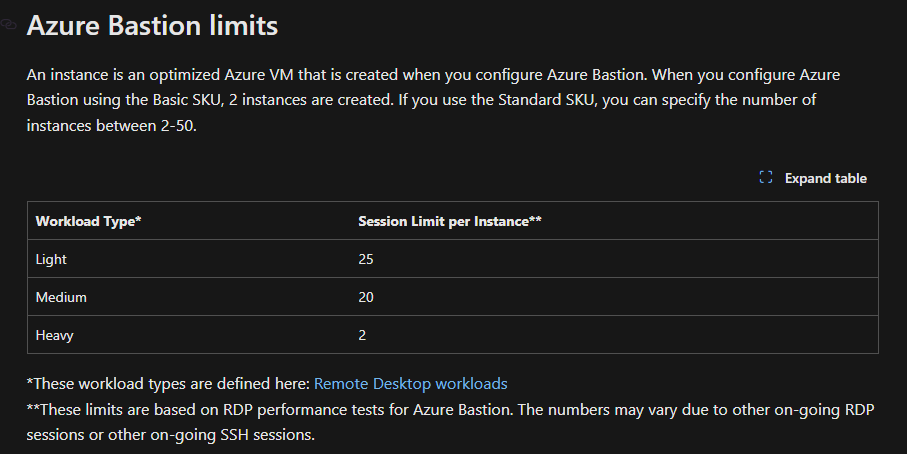This screenshot has height=454, width=907.
Task: Open the Expand table text button
Action: [825, 178]
